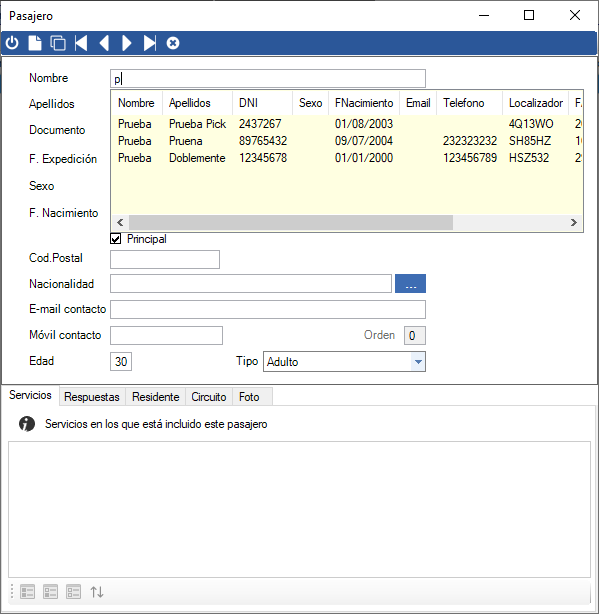This screenshot has height=614, width=599.
Task: Click the E-mail contacto field
Action: (268, 310)
